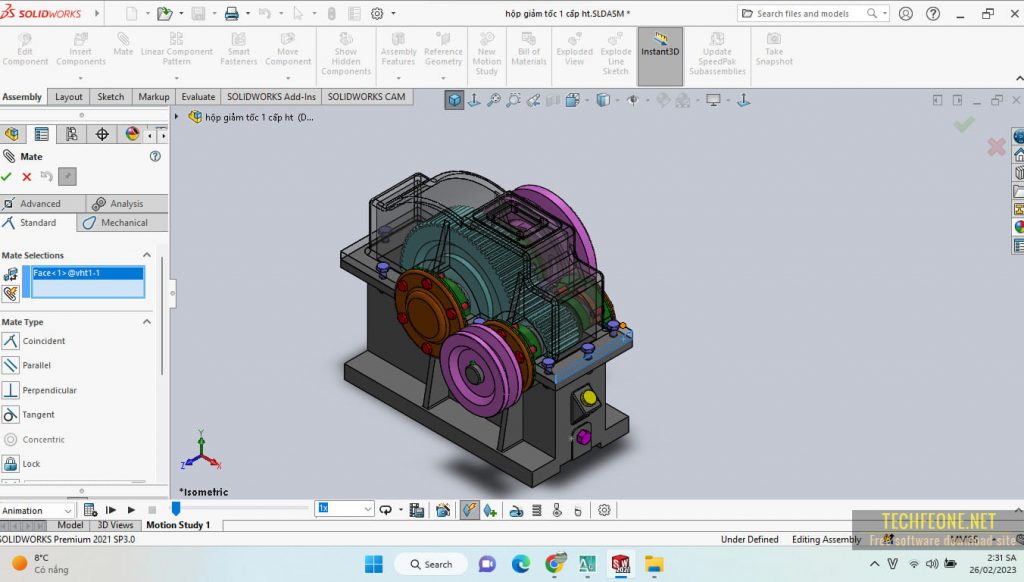Click the Zoom to Fit icon
The width and height of the screenshot is (1024, 582).
point(494,100)
